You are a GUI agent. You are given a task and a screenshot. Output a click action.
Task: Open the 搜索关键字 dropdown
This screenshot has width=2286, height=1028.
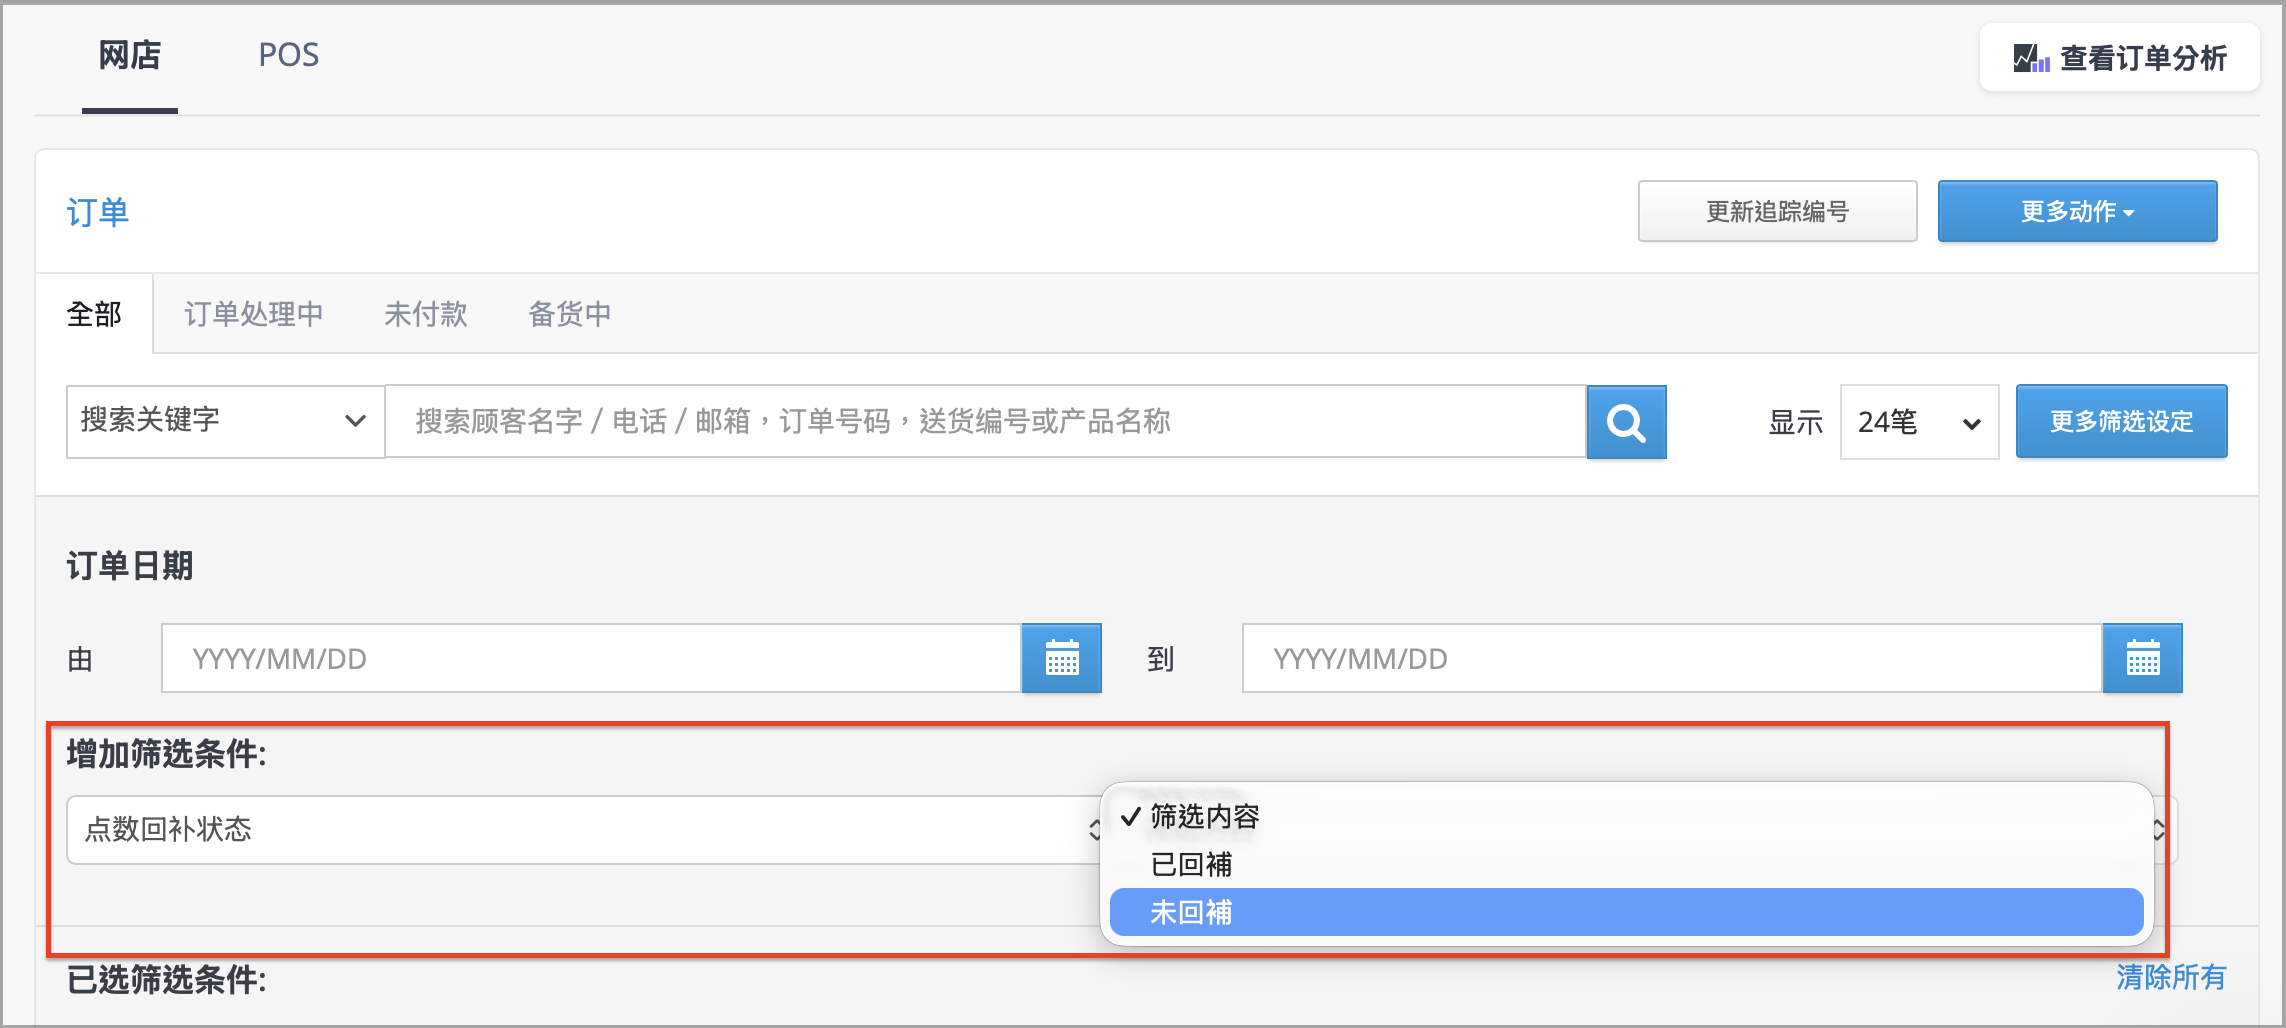tap(225, 422)
